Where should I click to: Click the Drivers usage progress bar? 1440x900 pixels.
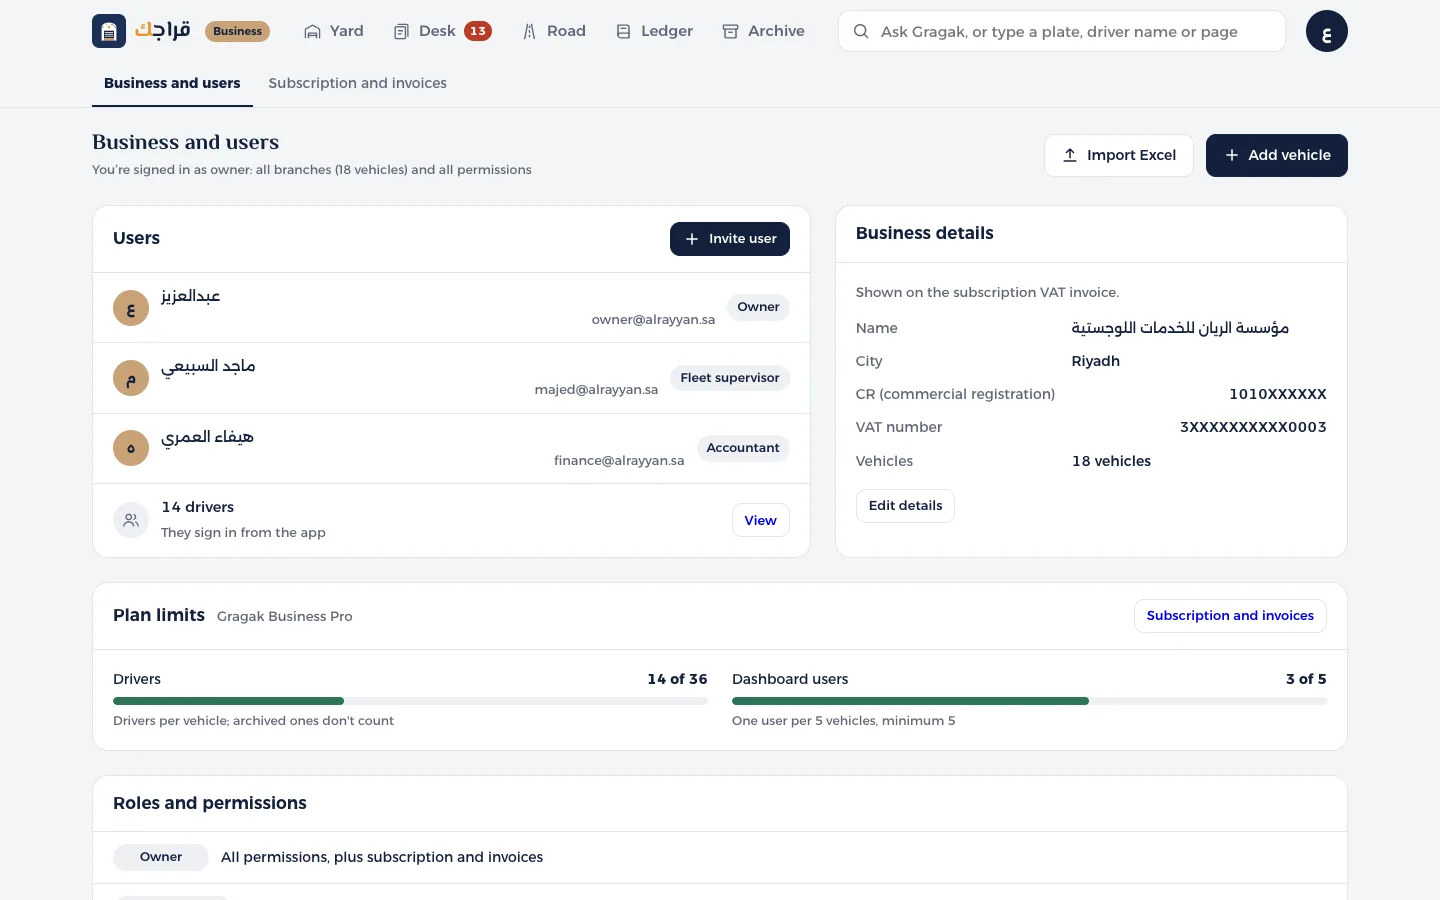click(410, 701)
